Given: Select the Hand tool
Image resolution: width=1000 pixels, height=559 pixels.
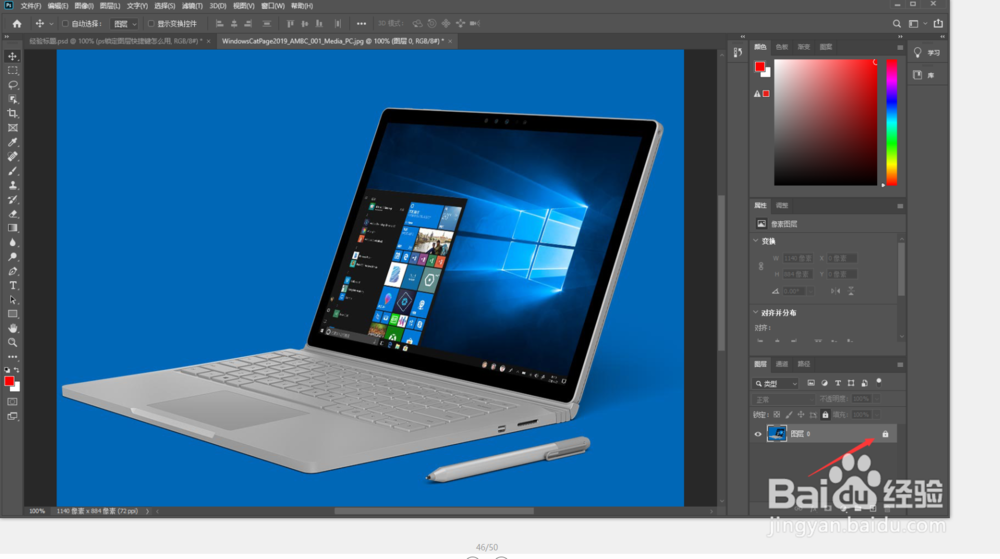Looking at the screenshot, I should pos(12,328).
